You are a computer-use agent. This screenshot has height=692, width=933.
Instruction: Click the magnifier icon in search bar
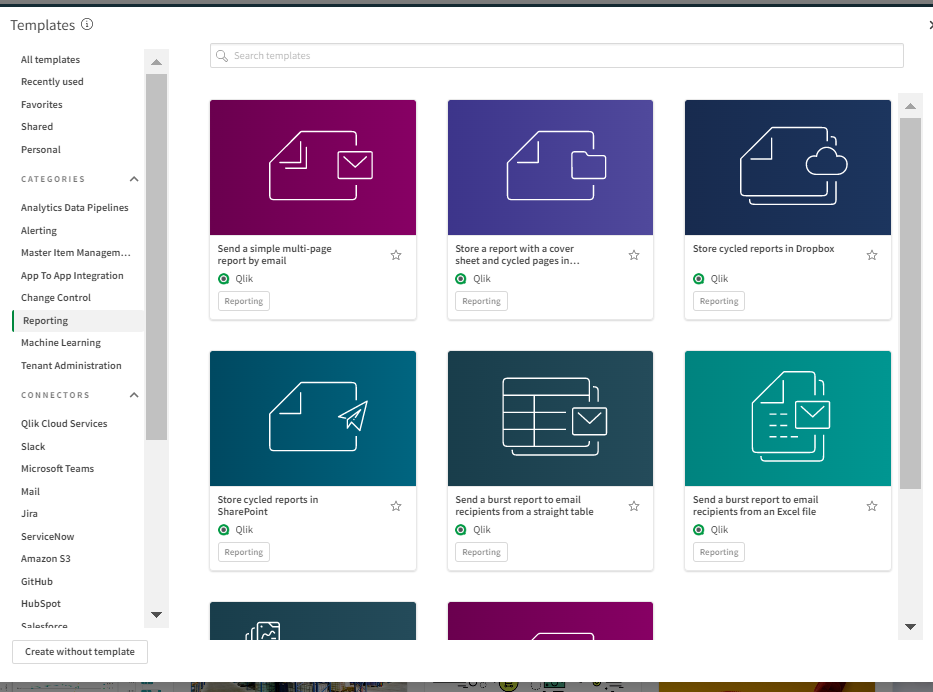pos(222,56)
